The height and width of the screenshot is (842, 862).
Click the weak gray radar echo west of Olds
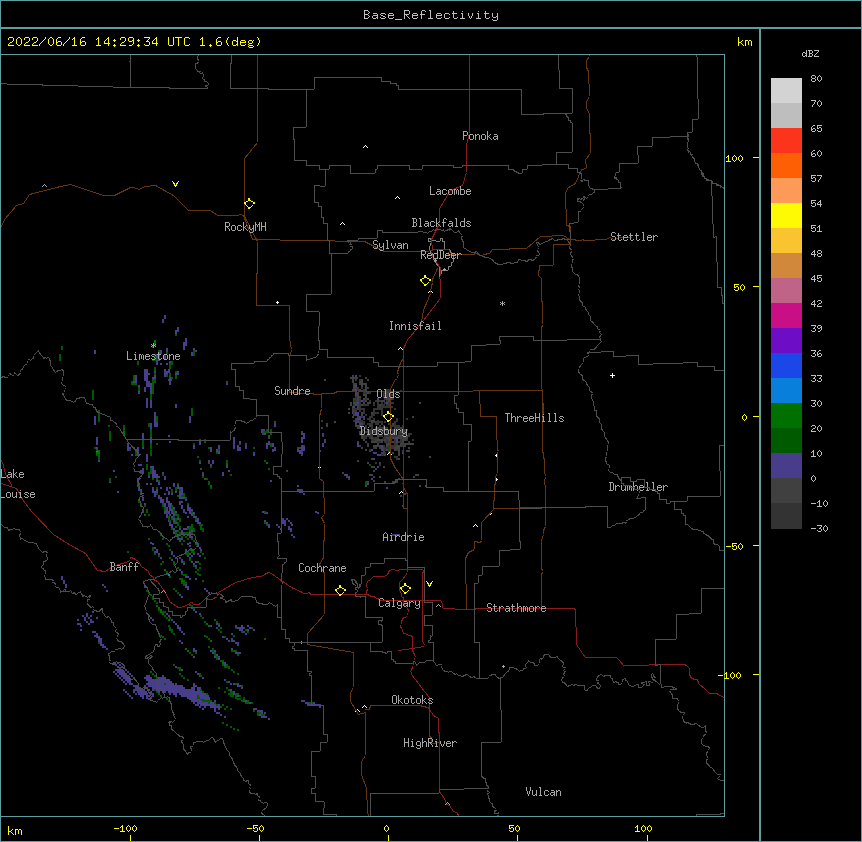tap(361, 398)
